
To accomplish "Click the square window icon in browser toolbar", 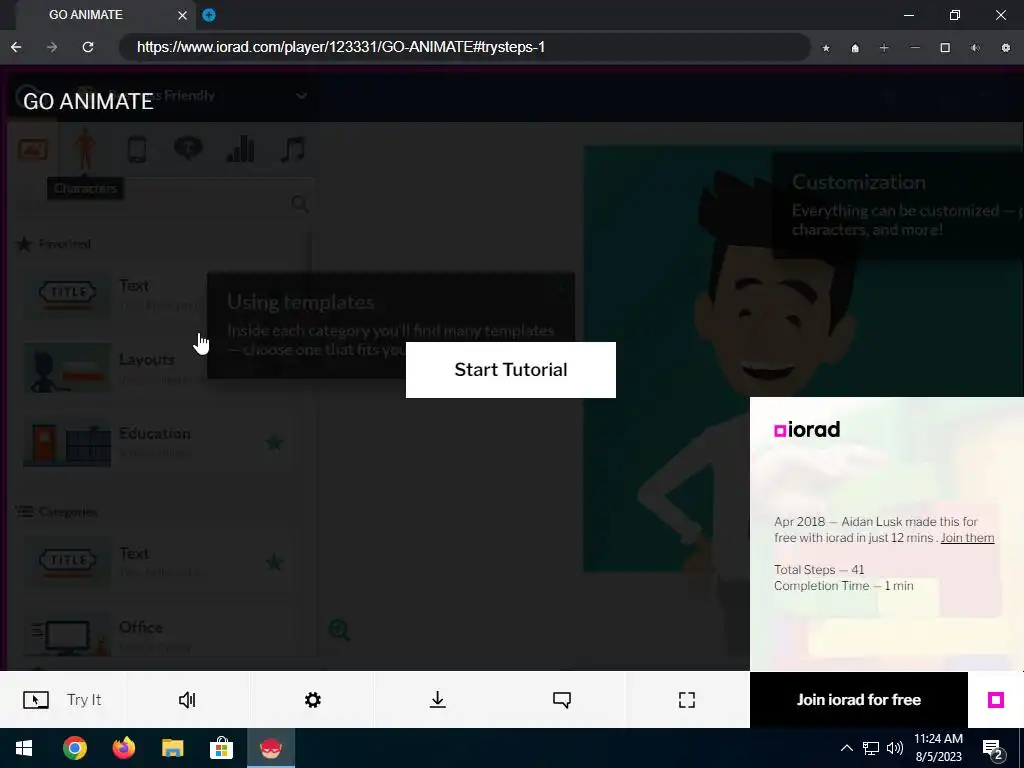I will (x=945, y=48).
